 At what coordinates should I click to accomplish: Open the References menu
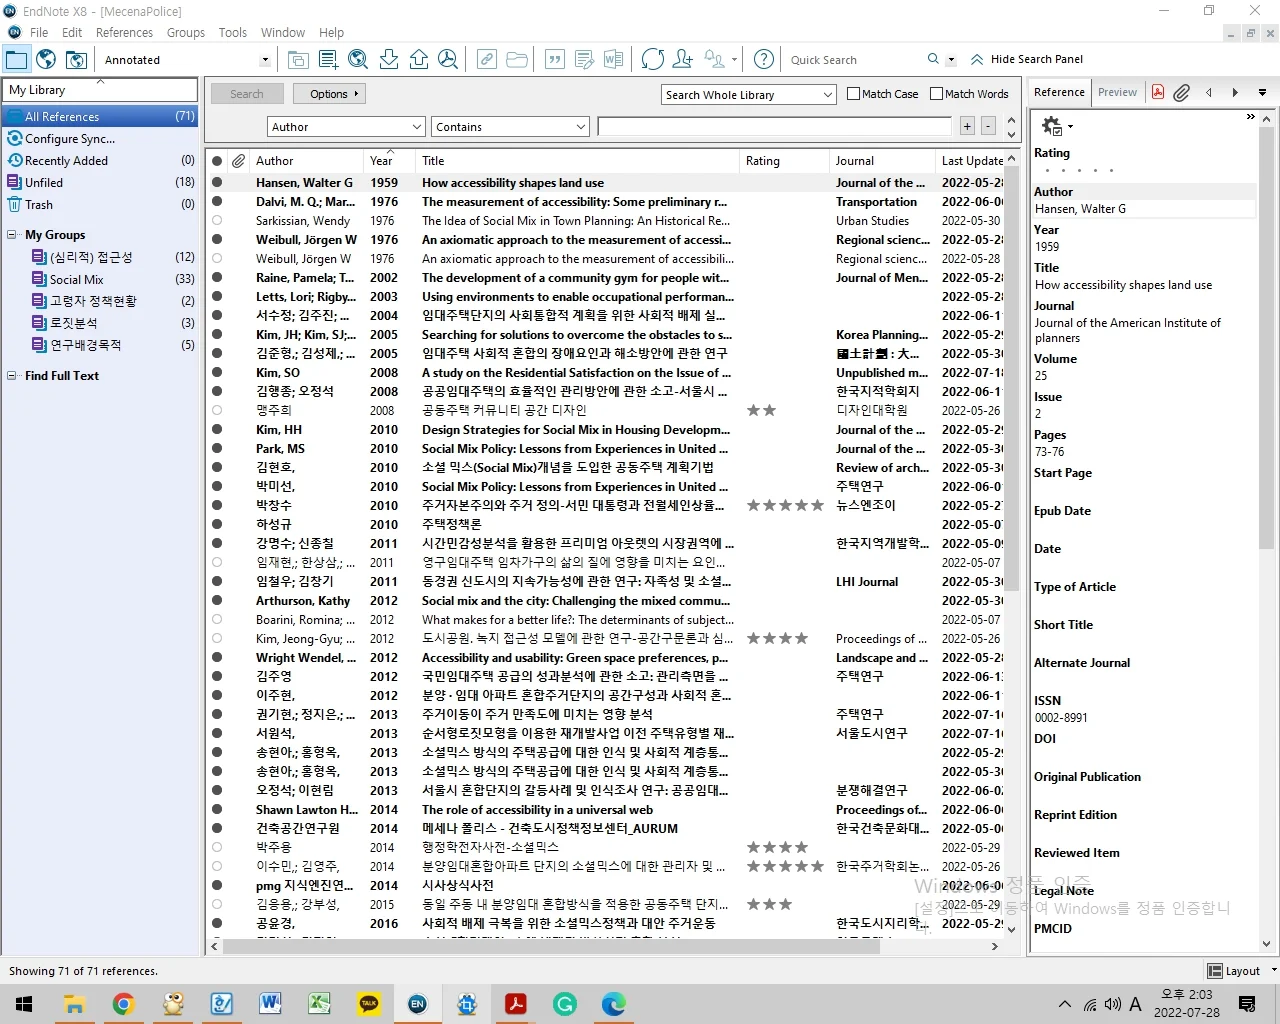(x=124, y=32)
